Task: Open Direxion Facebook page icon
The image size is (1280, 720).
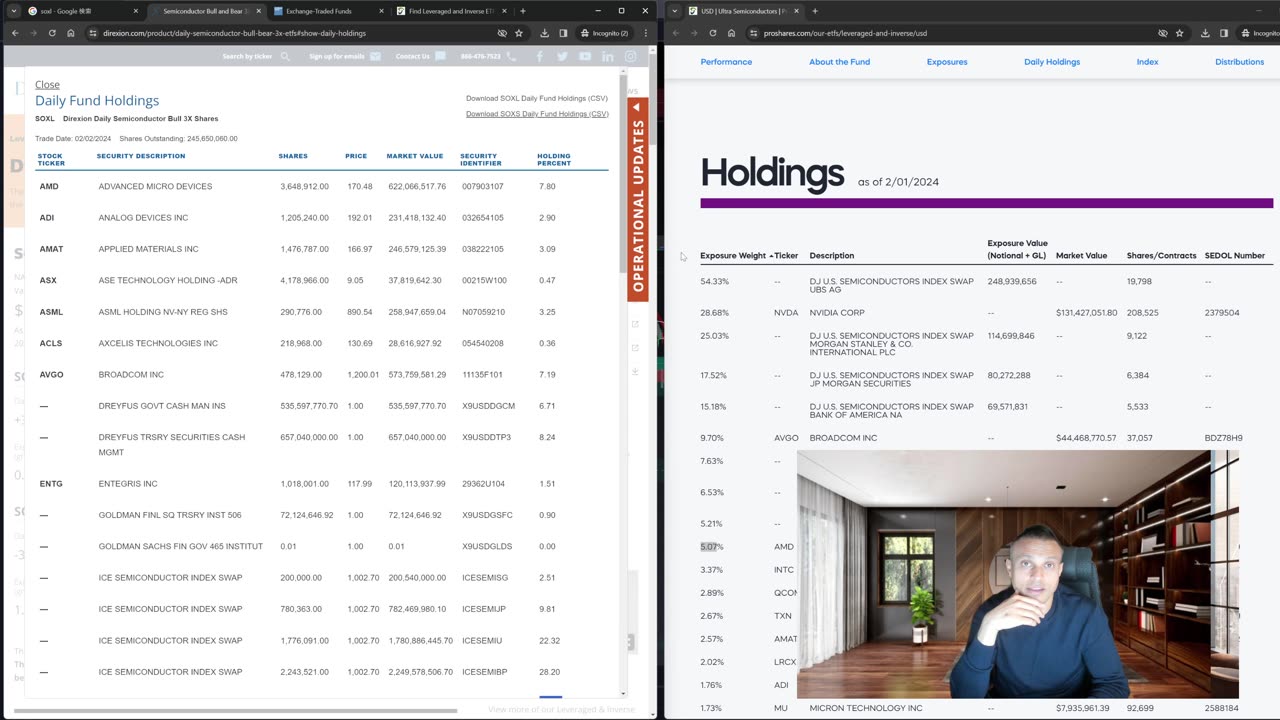Action: pyautogui.click(x=540, y=56)
